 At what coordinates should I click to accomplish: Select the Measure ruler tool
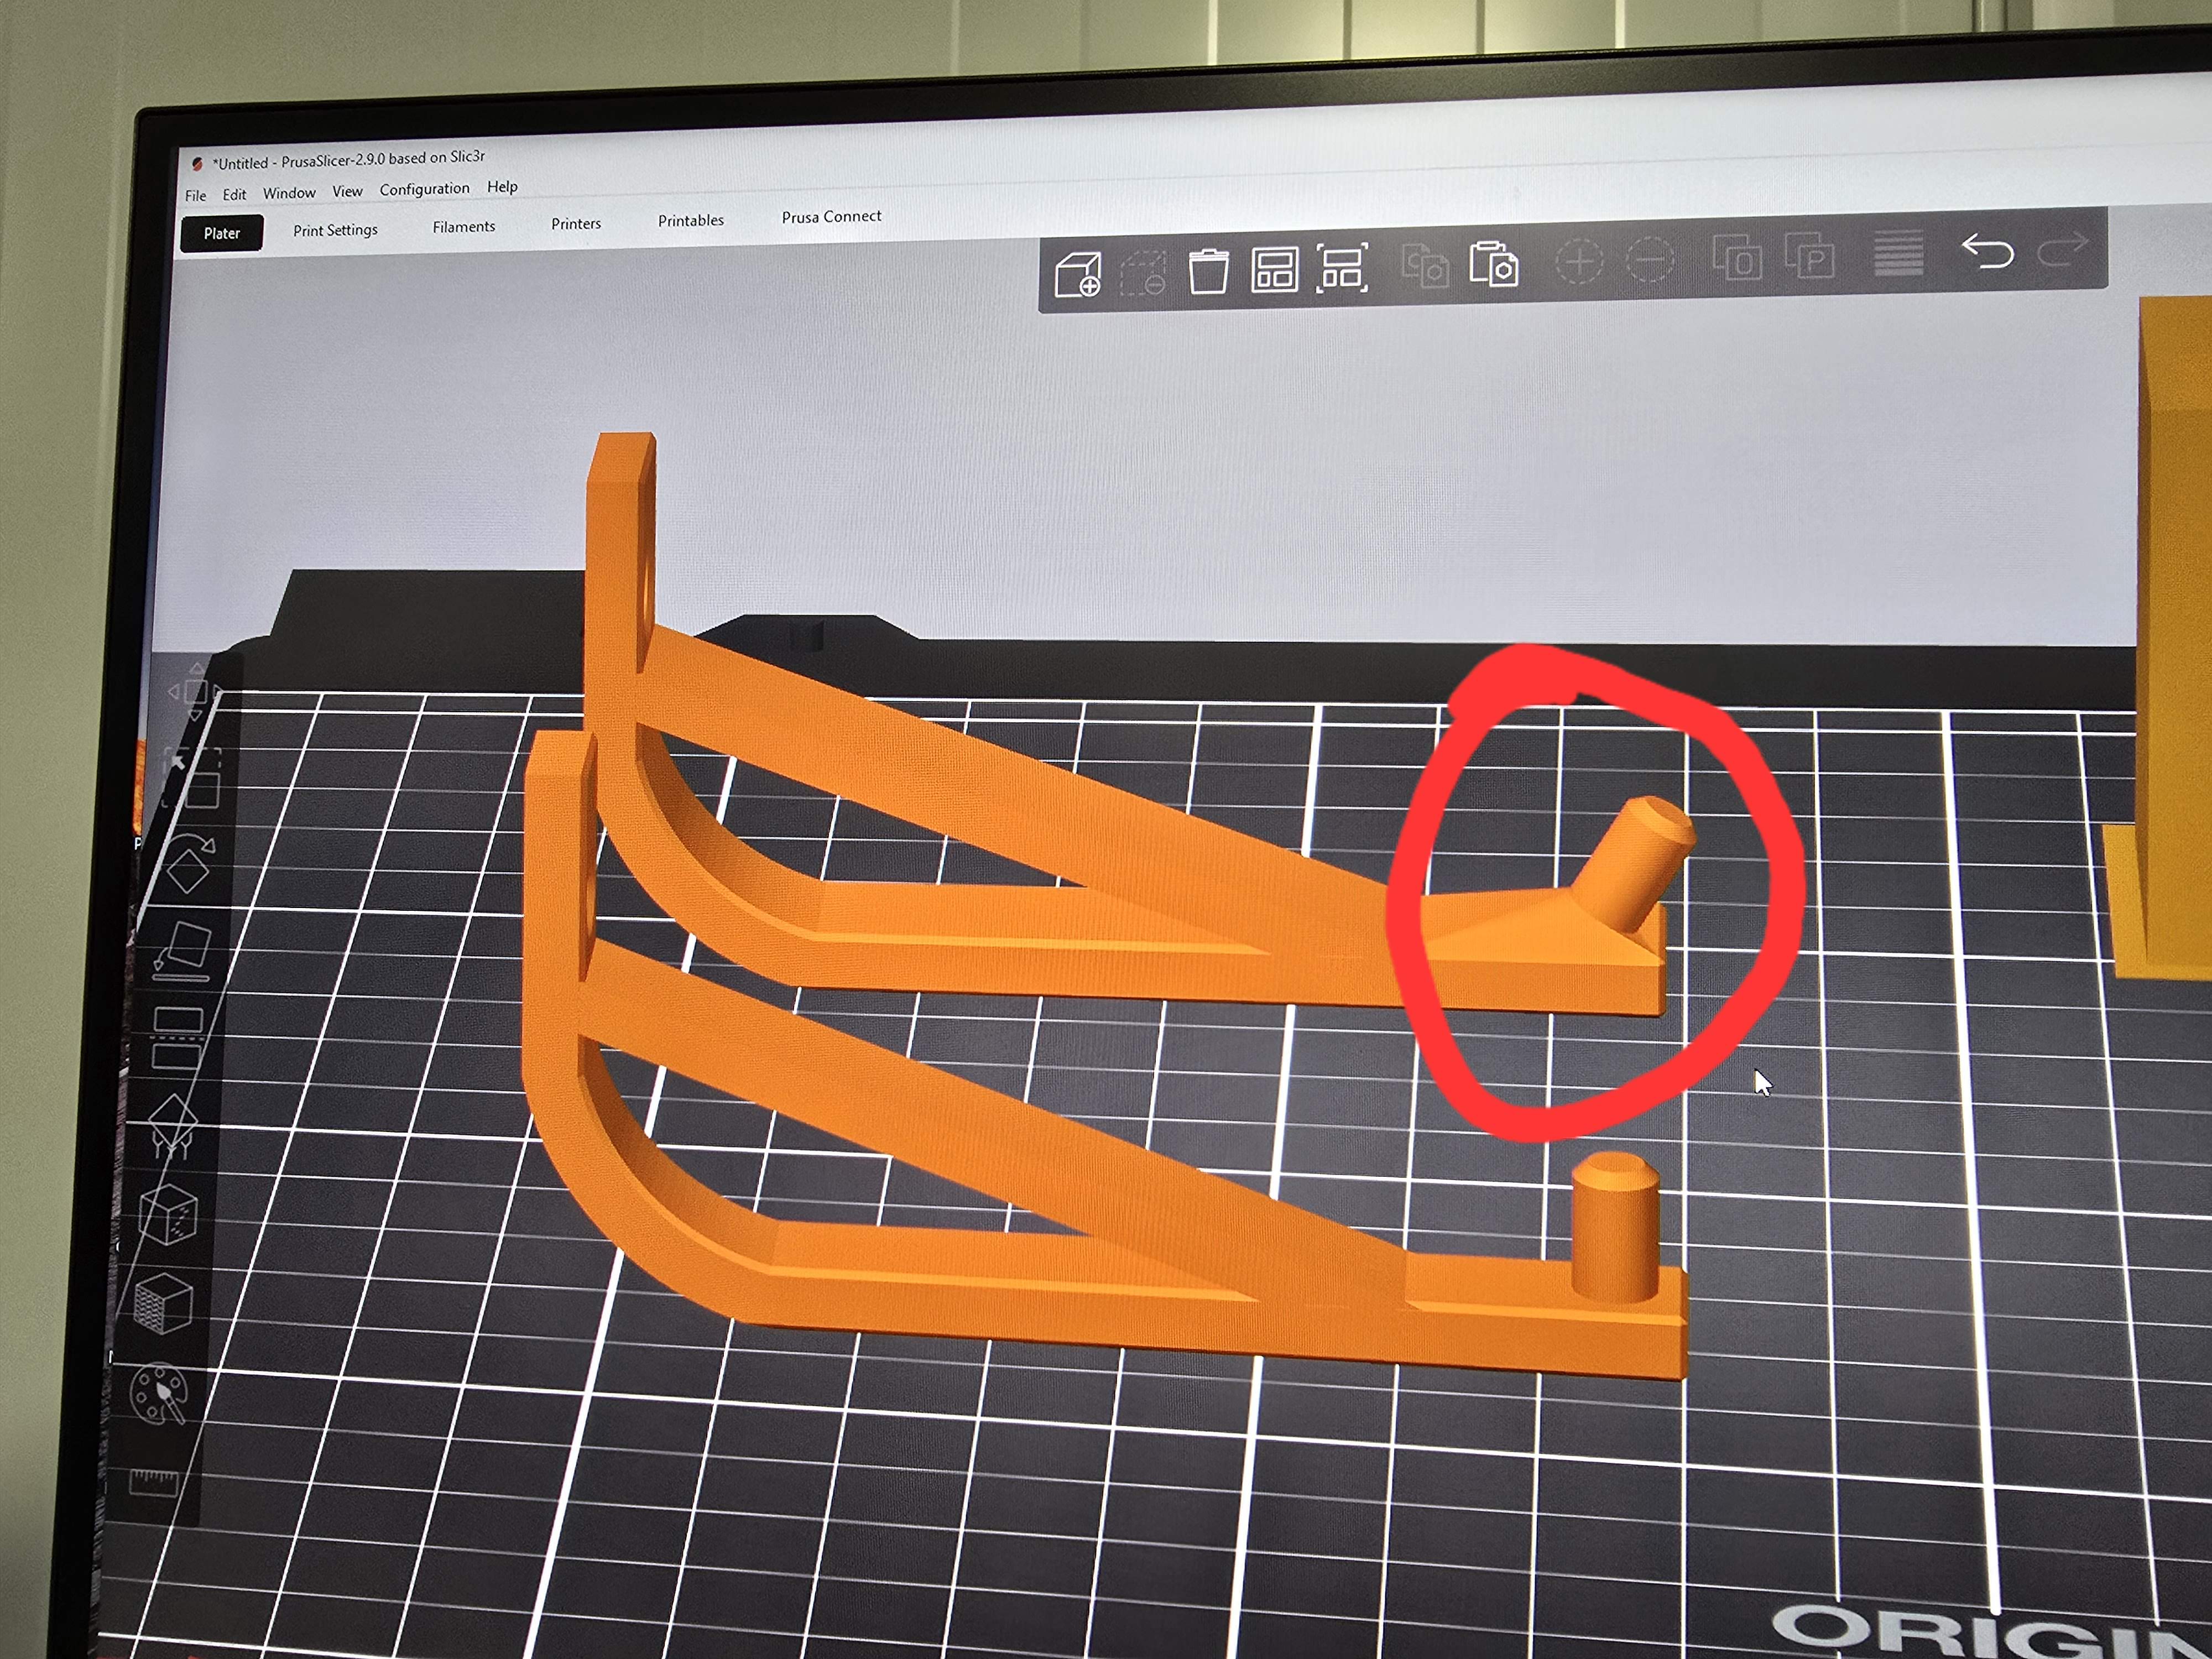click(153, 1482)
